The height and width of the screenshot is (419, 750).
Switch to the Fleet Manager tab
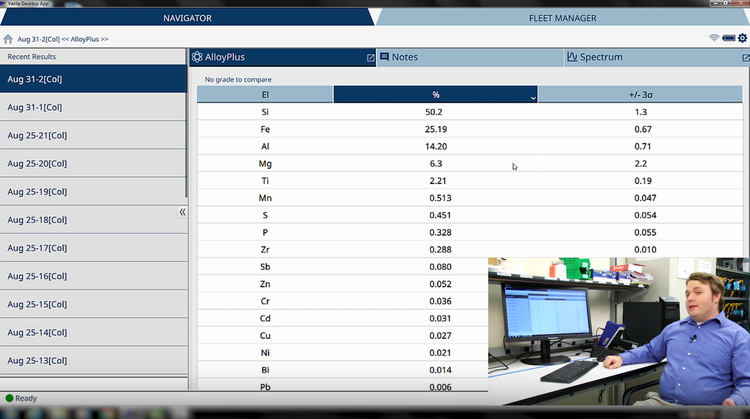coord(562,17)
